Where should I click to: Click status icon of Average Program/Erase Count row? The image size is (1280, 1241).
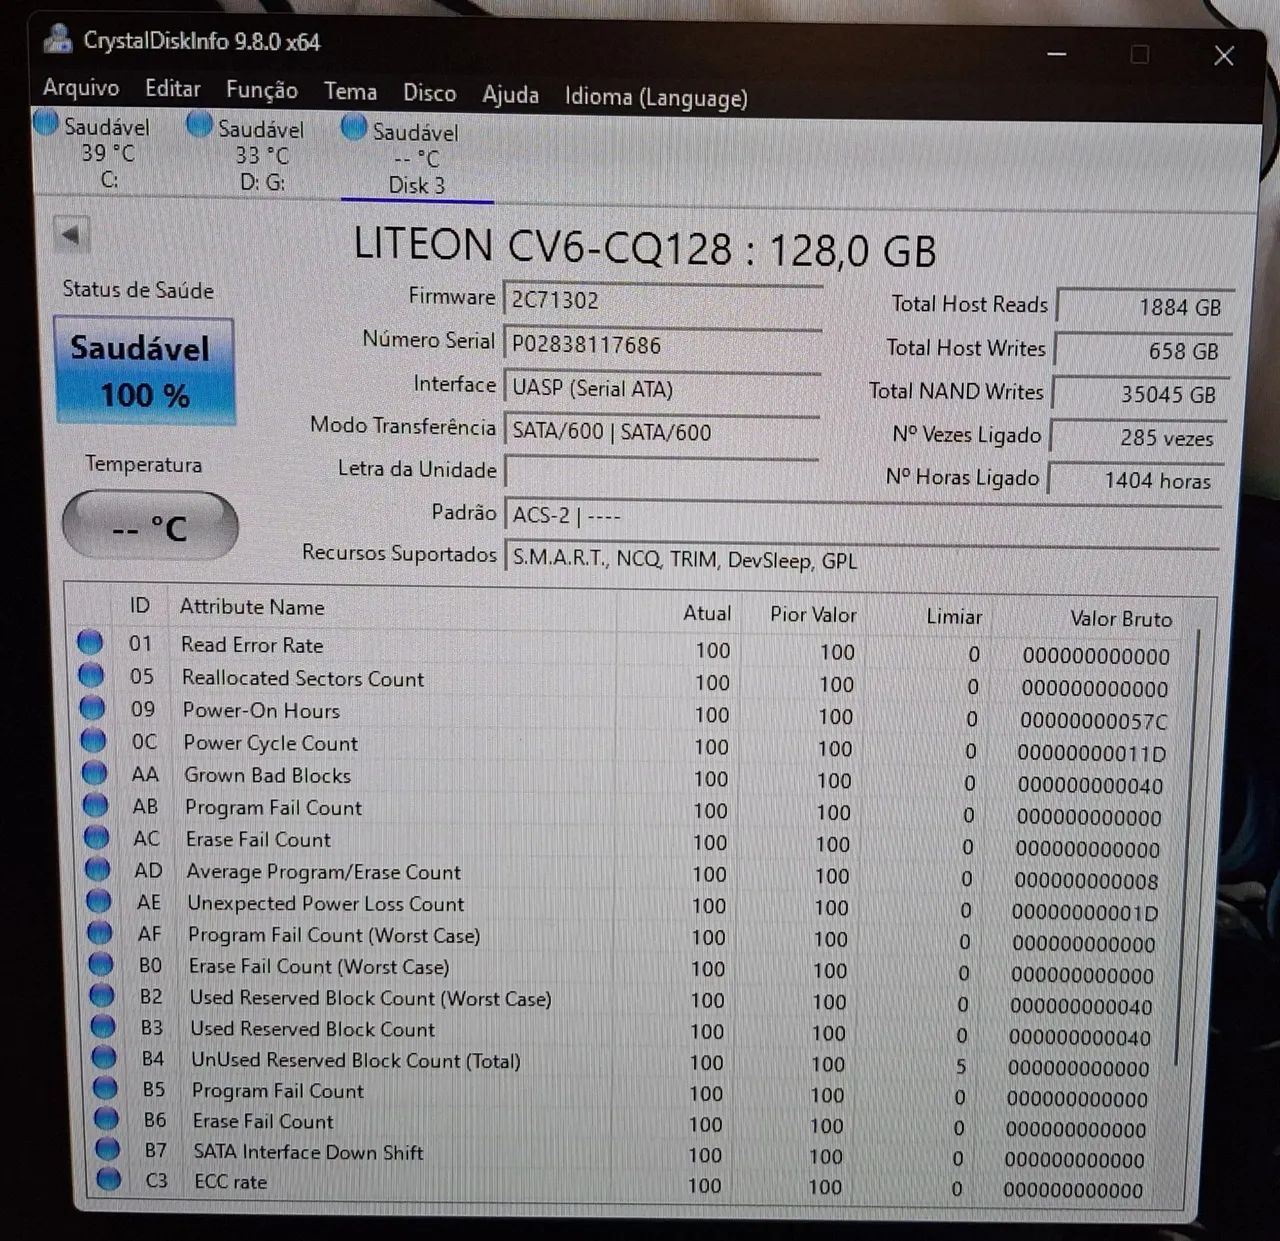(x=97, y=869)
